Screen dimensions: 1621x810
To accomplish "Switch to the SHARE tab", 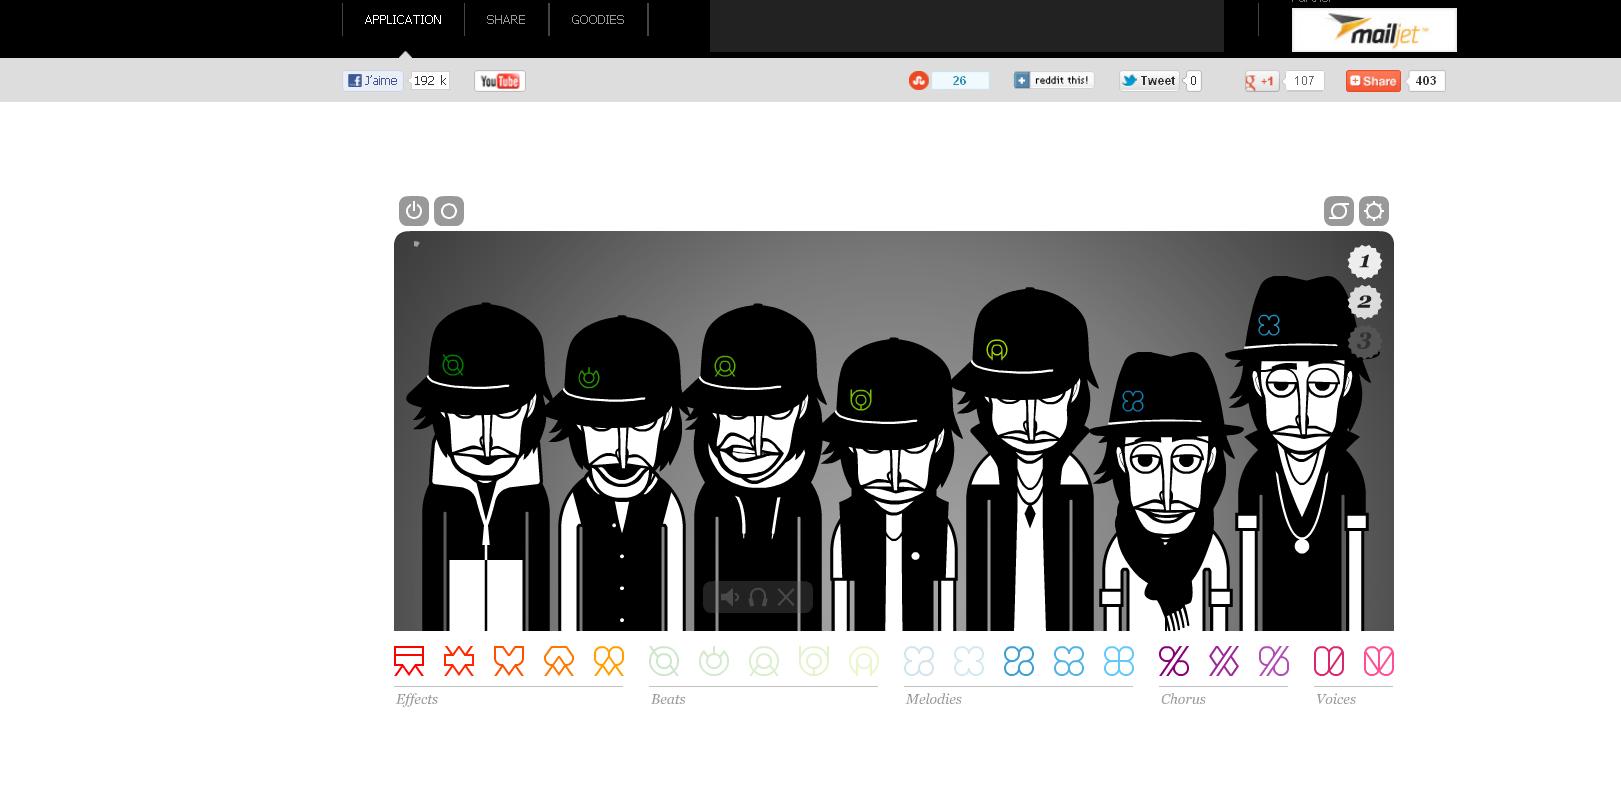I will (x=506, y=20).
